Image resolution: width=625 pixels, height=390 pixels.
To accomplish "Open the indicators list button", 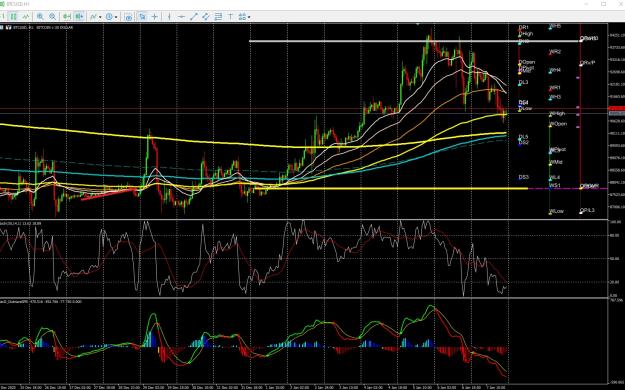I will tap(94, 17).
